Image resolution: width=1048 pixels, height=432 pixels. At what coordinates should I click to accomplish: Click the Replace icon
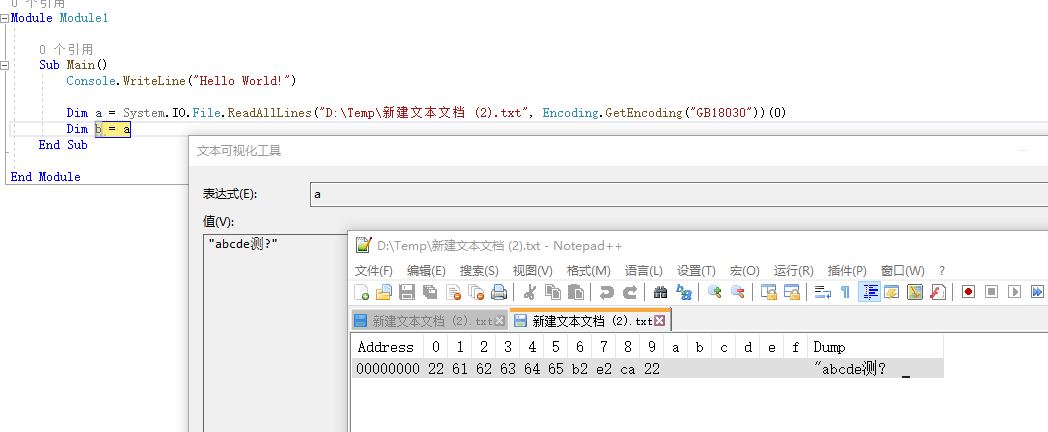(x=684, y=292)
